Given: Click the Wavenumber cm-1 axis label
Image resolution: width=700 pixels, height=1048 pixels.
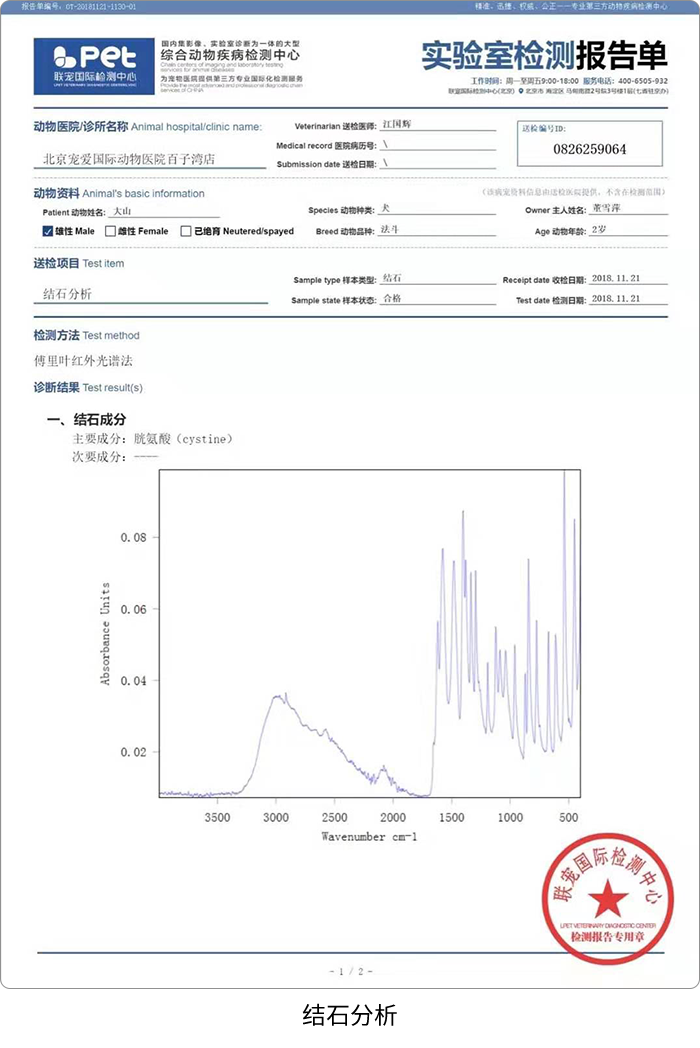Looking at the screenshot, I should (x=369, y=837).
